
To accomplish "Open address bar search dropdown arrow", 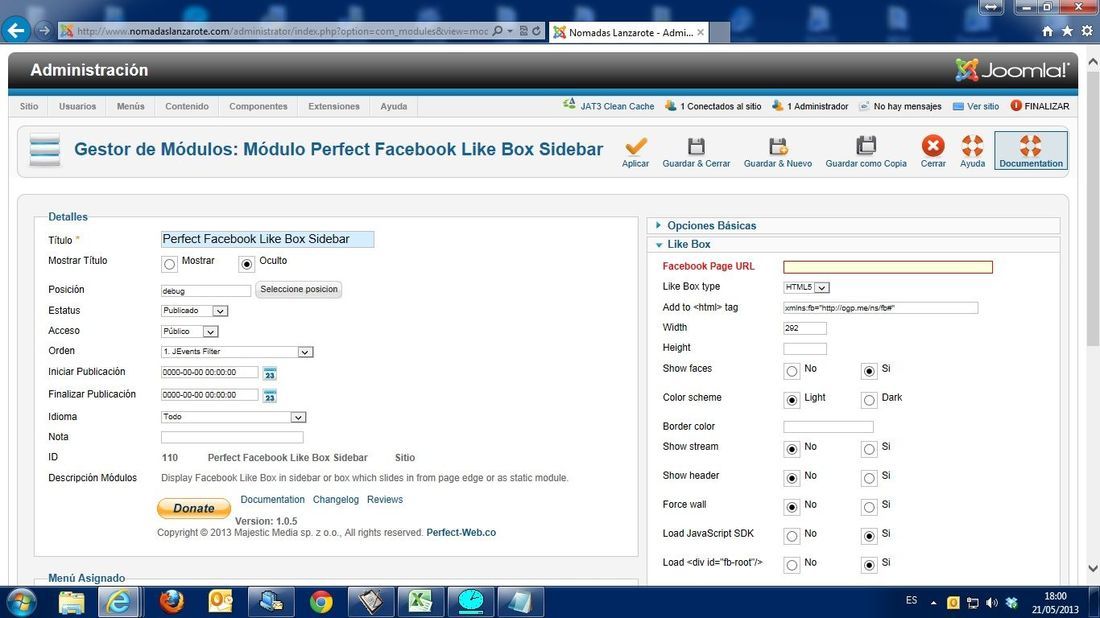I will pyautogui.click(x=509, y=32).
